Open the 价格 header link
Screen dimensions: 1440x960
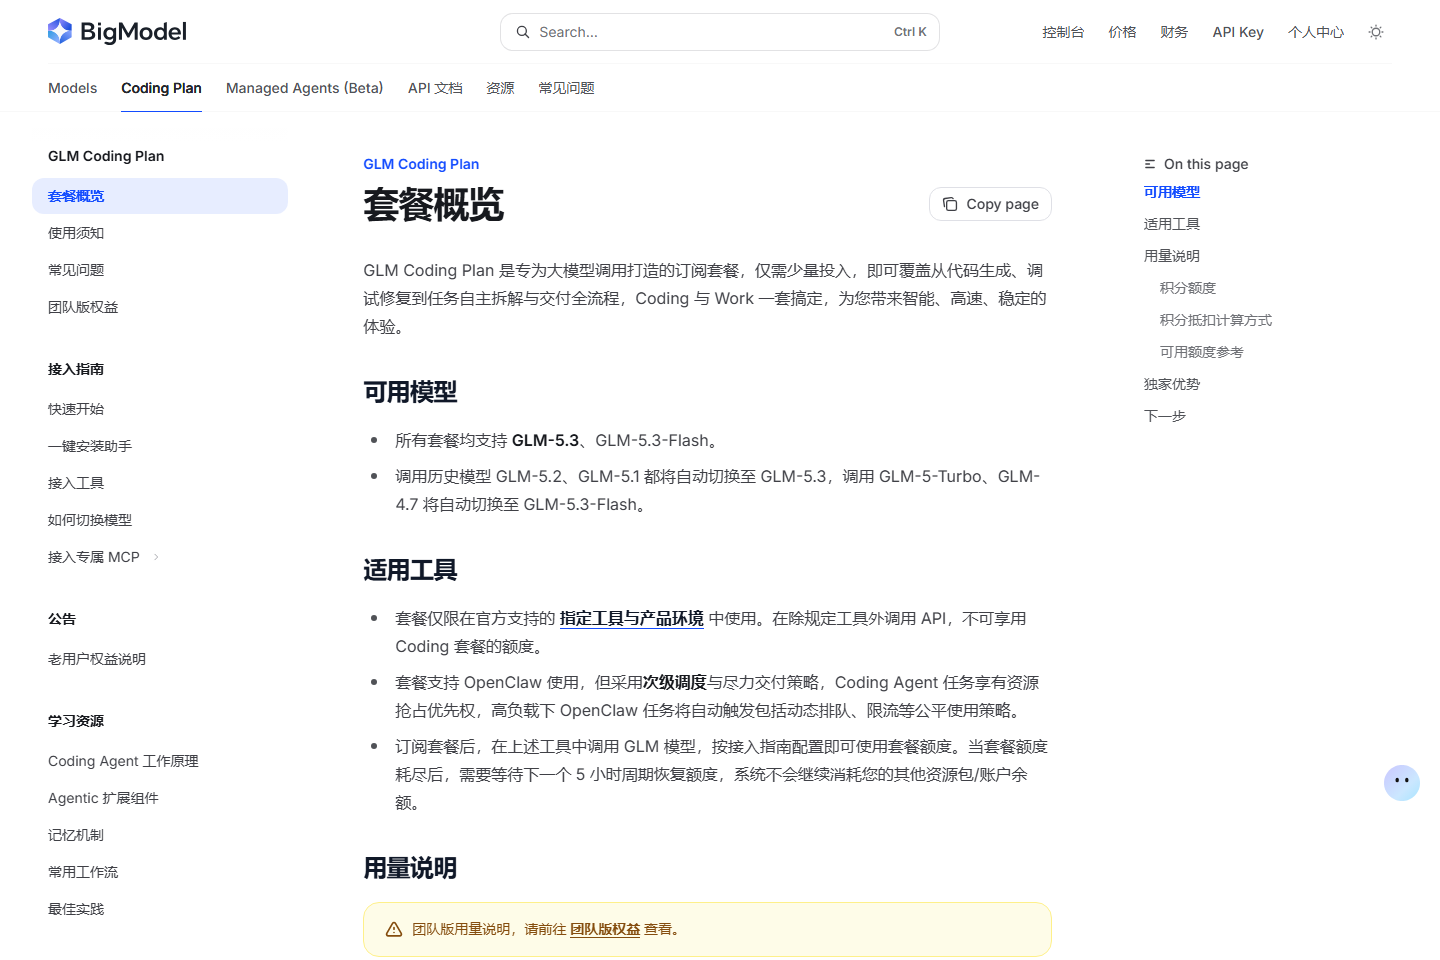pos(1122,32)
